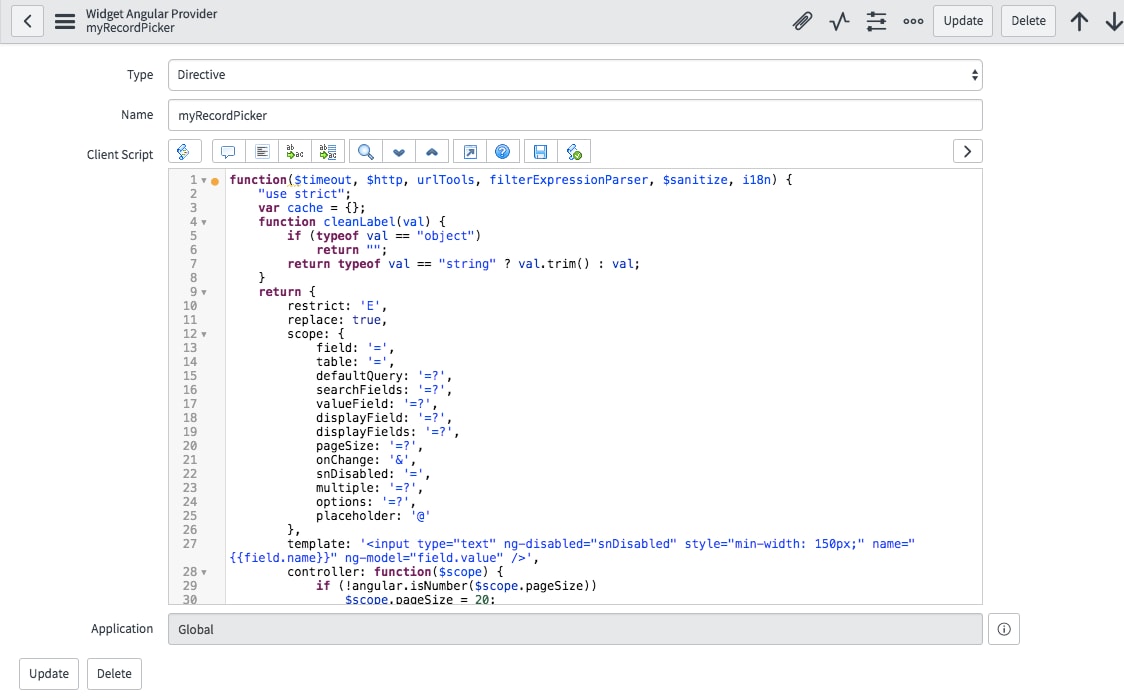Show the activity stream icon
The width and height of the screenshot is (1124, 698).
point(839,21)
